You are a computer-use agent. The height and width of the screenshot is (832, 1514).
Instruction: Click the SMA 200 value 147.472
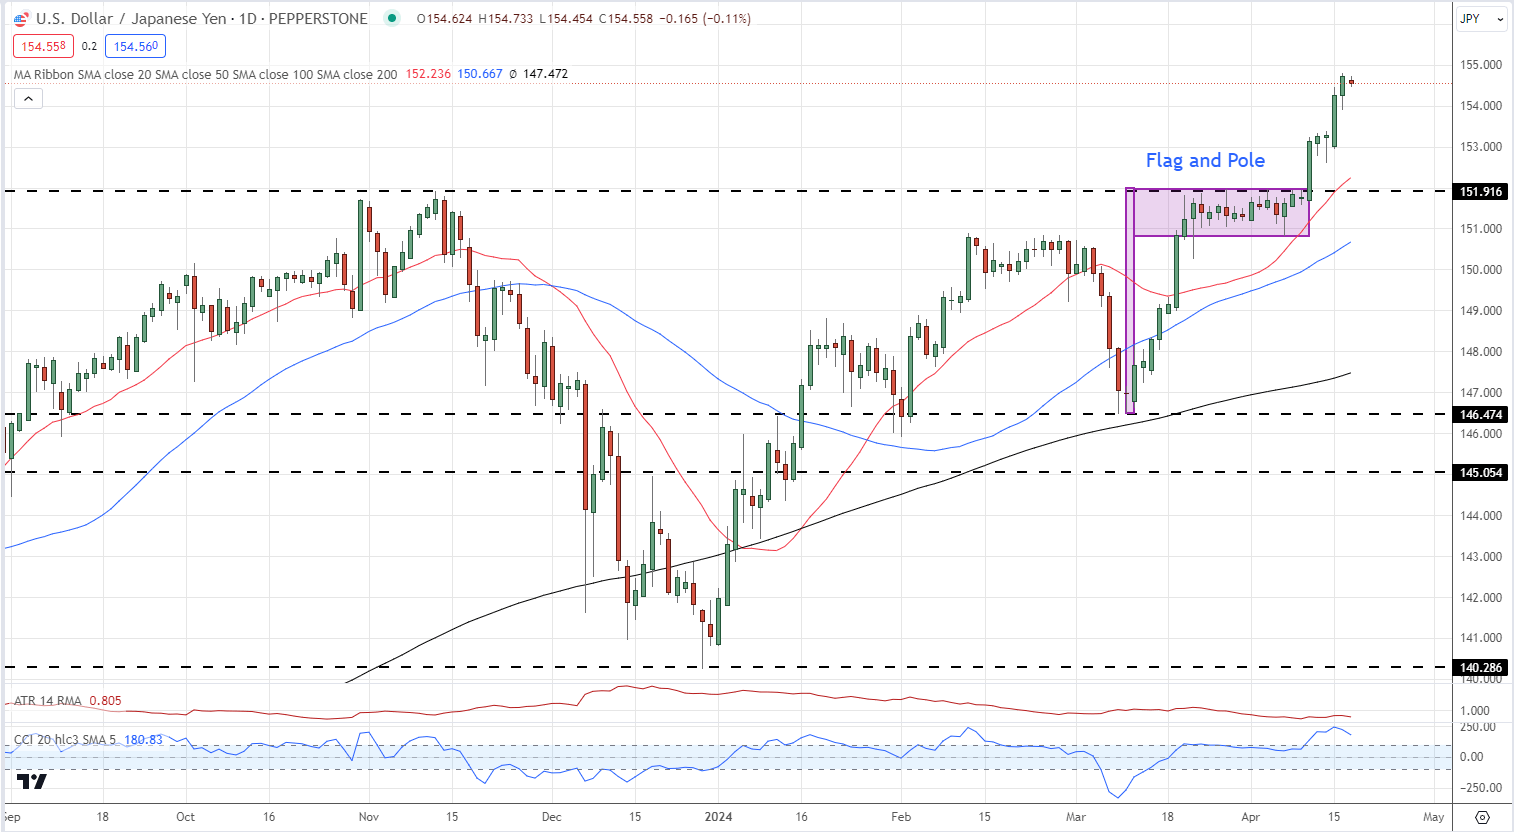tap(545, 74)
